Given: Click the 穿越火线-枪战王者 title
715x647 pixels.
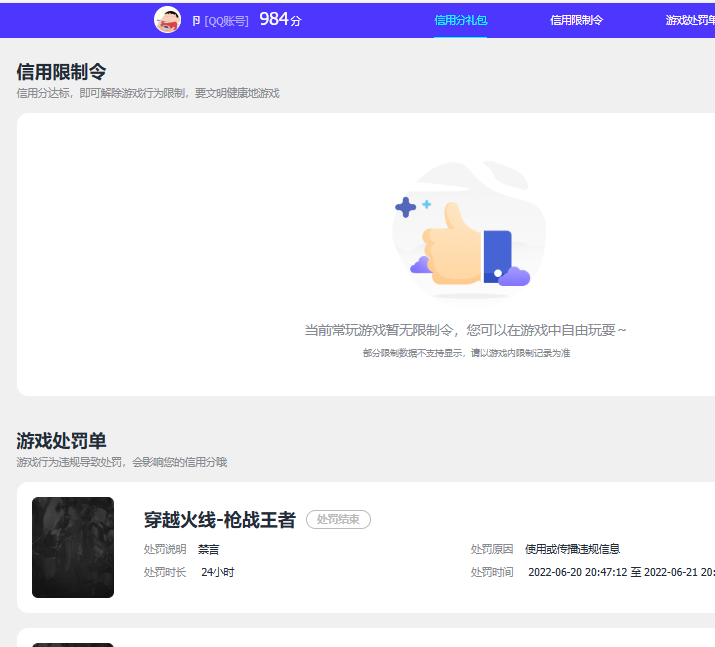Looking at the screenshot, I should coord(220,520).
